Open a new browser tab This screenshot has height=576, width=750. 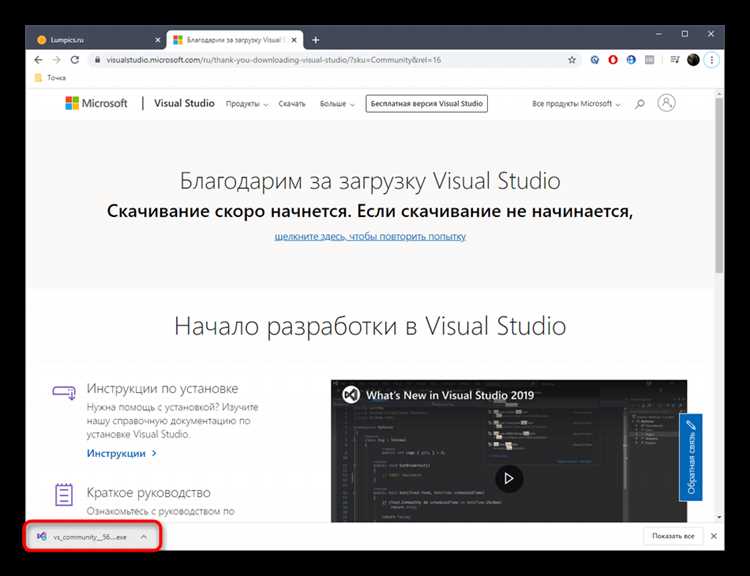316,40
